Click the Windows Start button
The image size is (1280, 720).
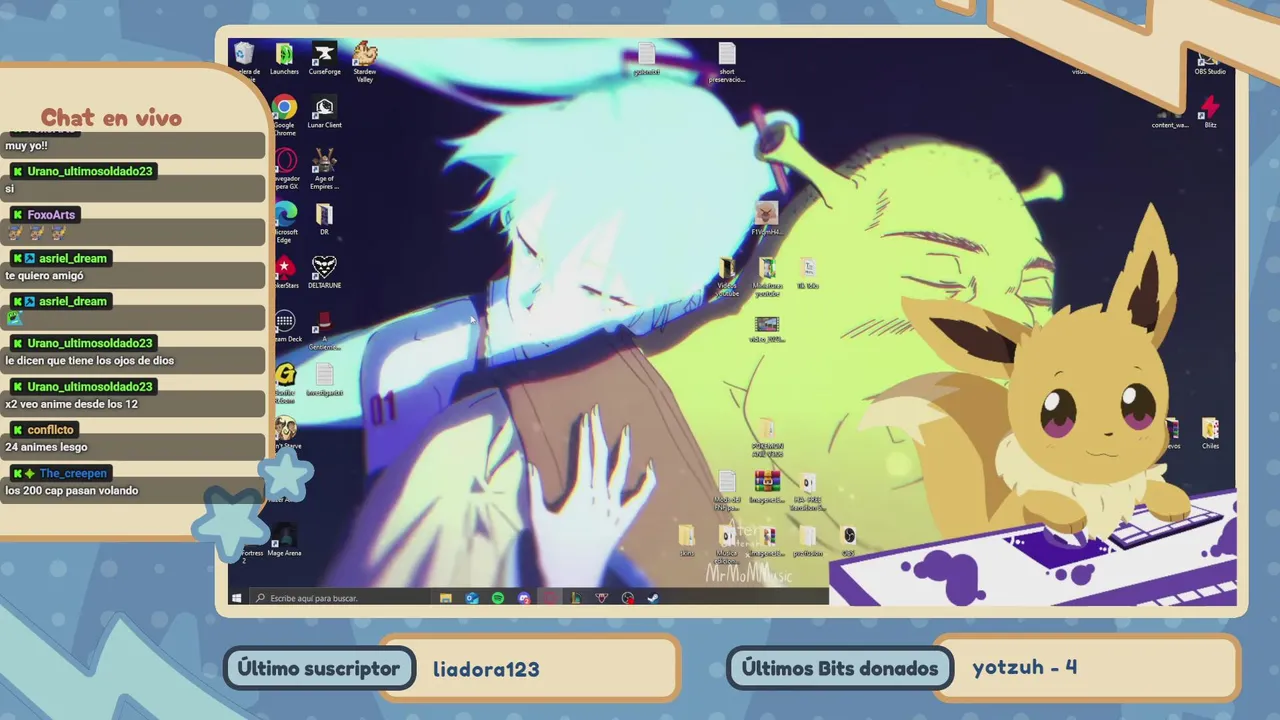tap(237, 598)
